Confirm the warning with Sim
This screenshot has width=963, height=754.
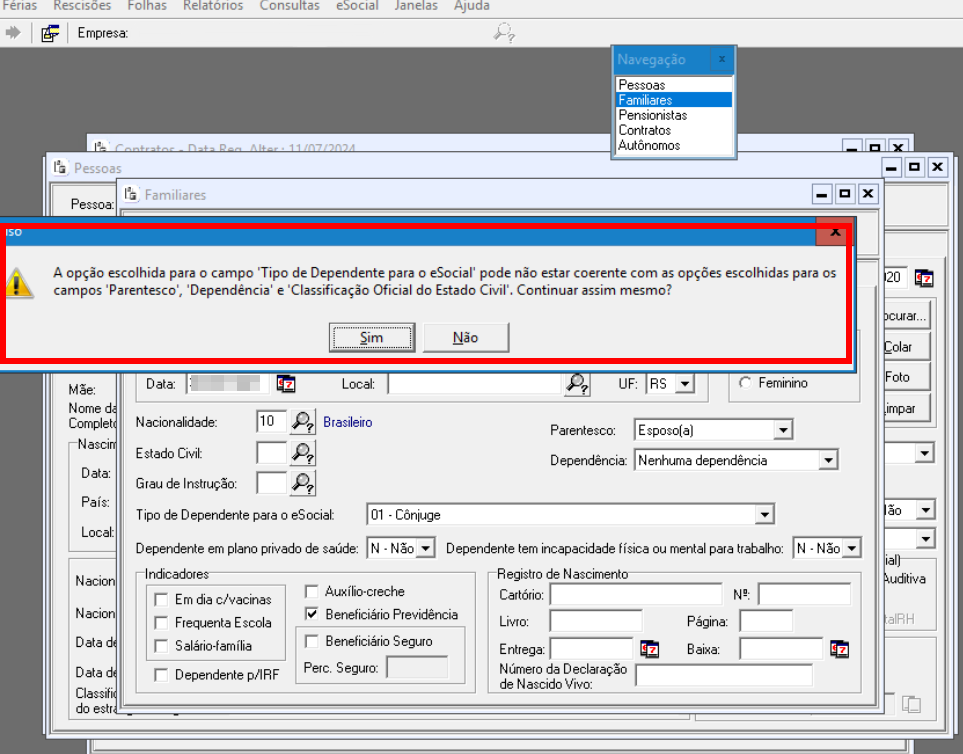371,338
